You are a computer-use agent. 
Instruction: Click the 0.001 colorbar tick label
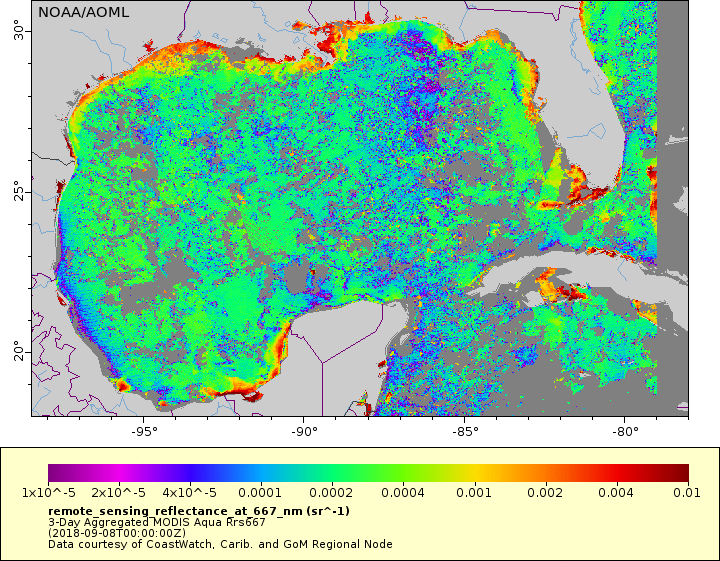point(474,493)
